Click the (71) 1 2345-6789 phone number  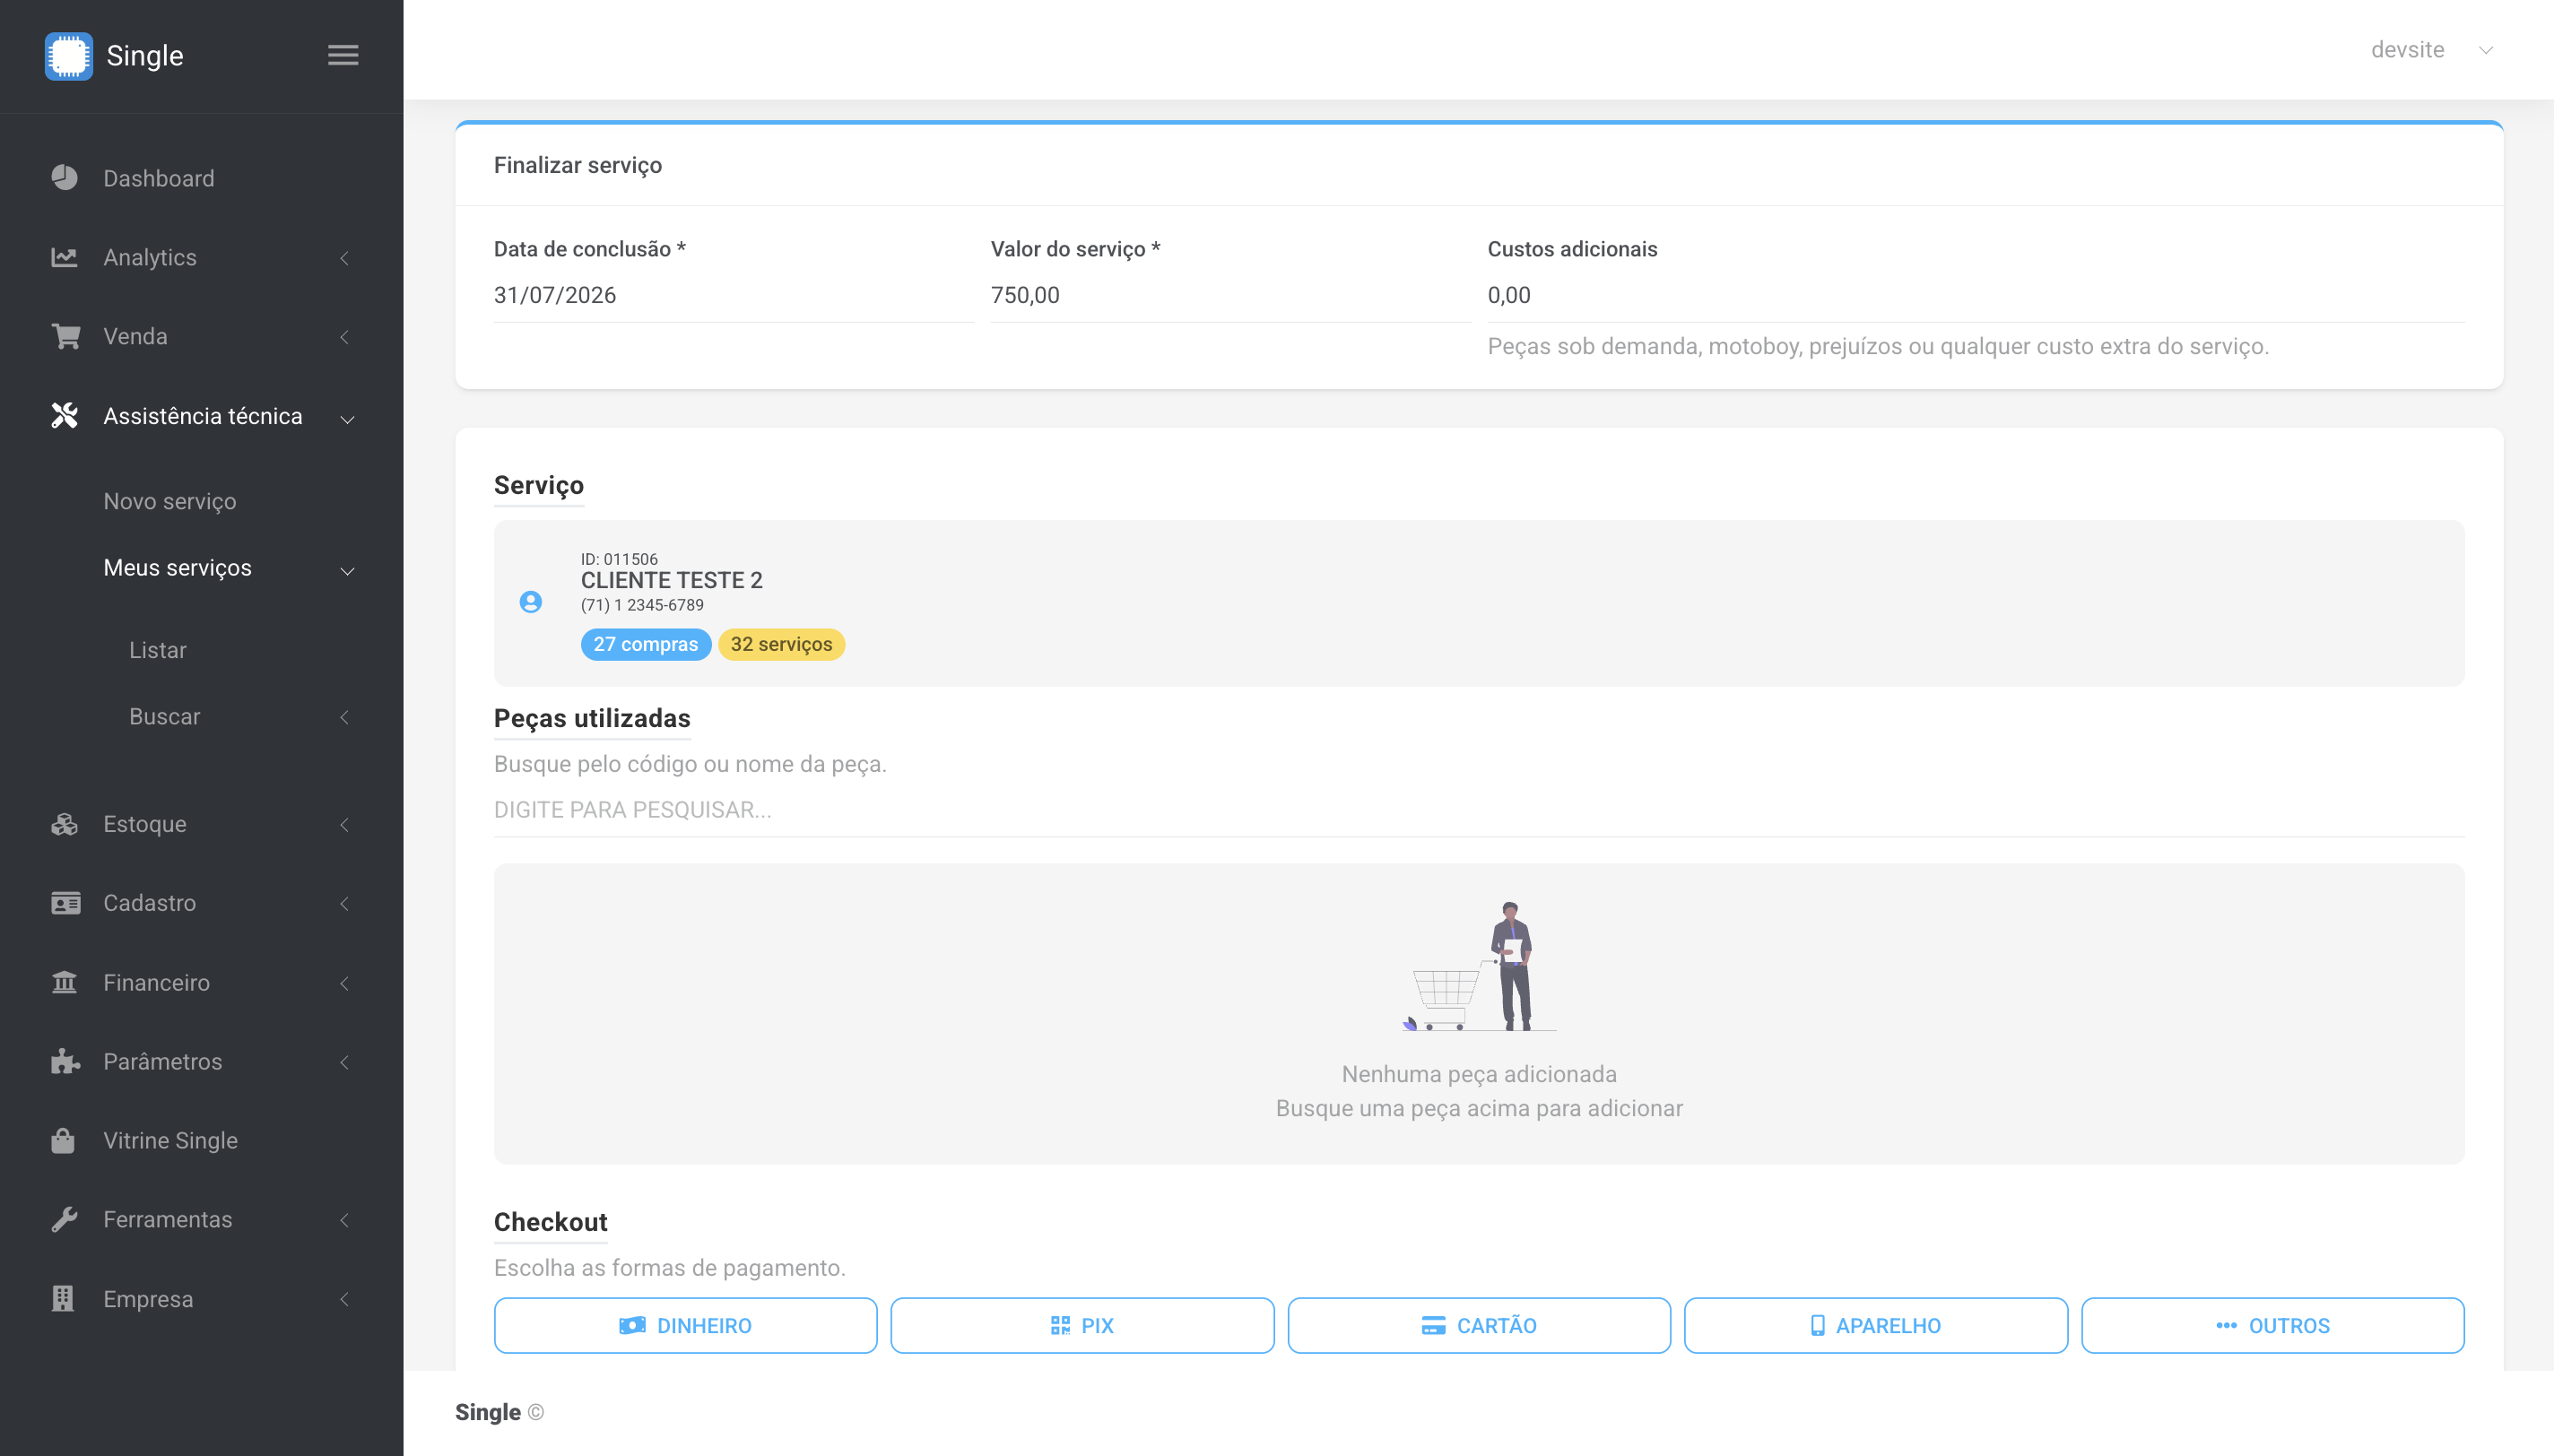[642, 605]
